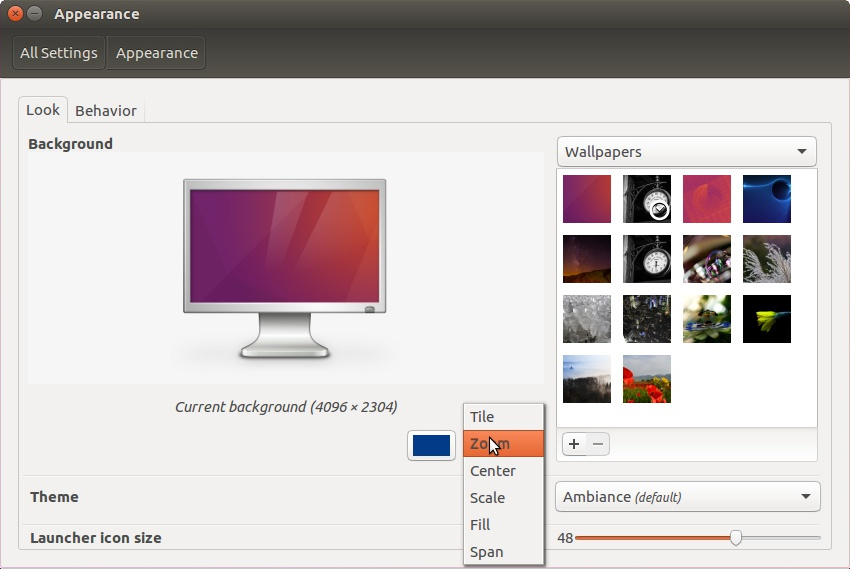This screenshot has height=569, width=850.
Task: Pick the yellow flower on black wallpaper
Action: [x=766, y=319]
